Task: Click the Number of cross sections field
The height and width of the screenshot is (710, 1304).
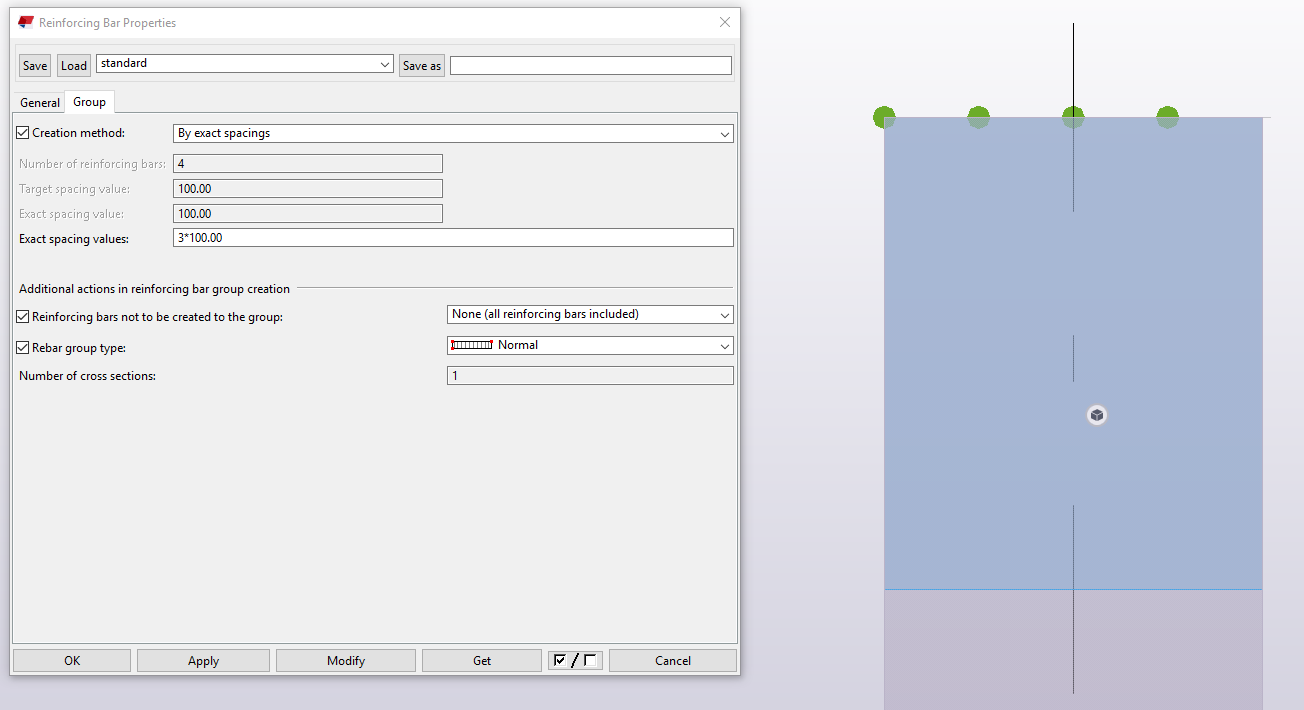Action: pos(590,376)
